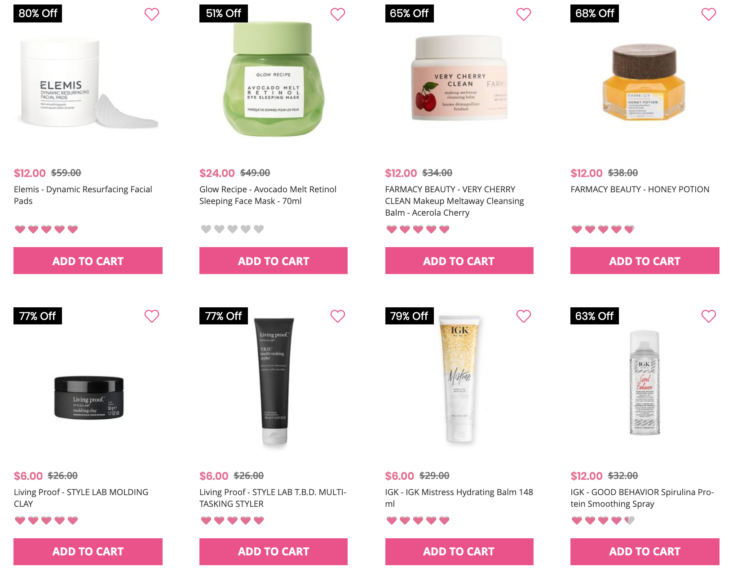Click the heart on Glow Recipe Avocado mask
733x576 pixels.
[338, 14]
